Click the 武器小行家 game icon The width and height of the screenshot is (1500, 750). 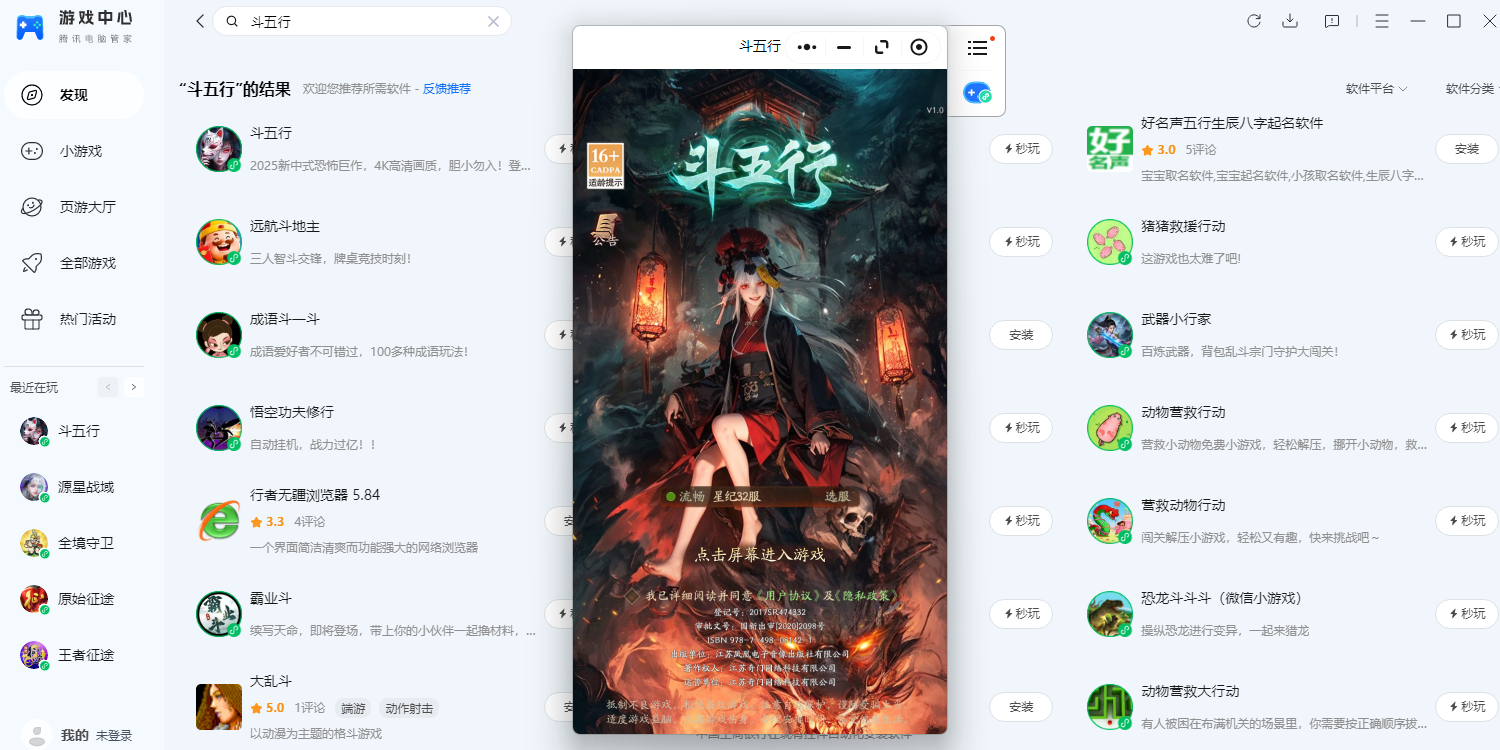click(x=1110, y=335)
